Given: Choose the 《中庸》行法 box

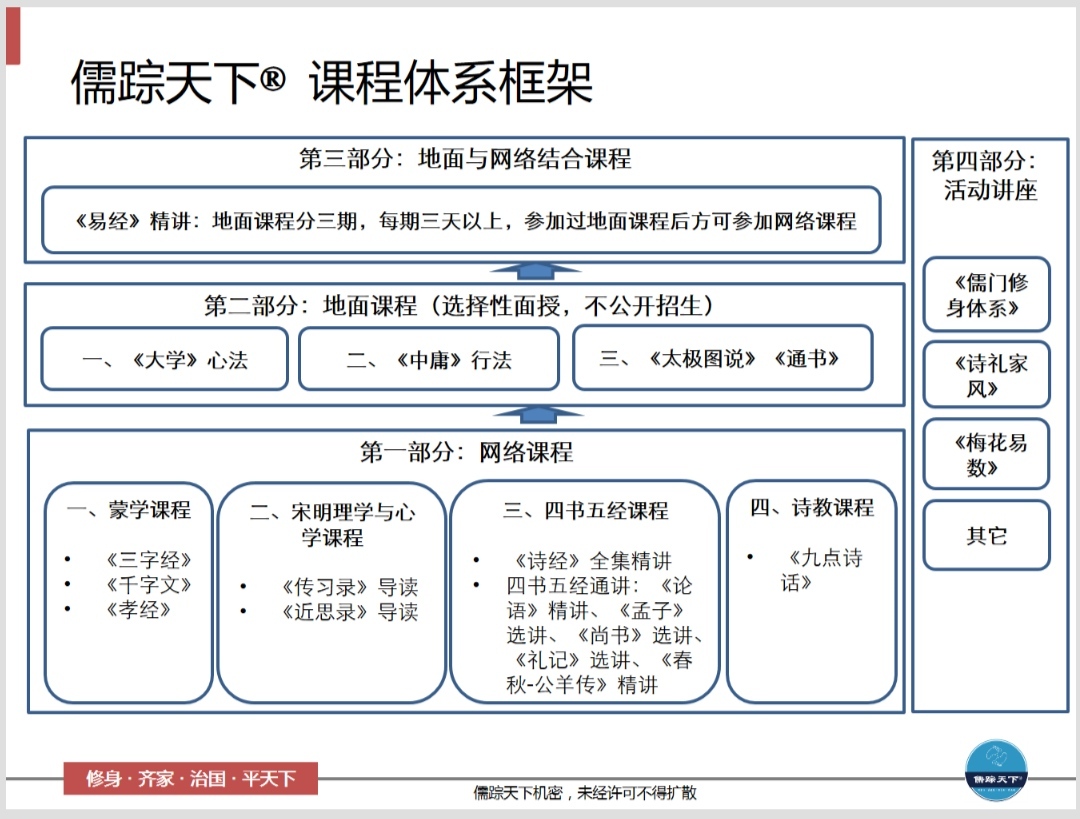Looking at the screenshot, I should tap(429, 360).
